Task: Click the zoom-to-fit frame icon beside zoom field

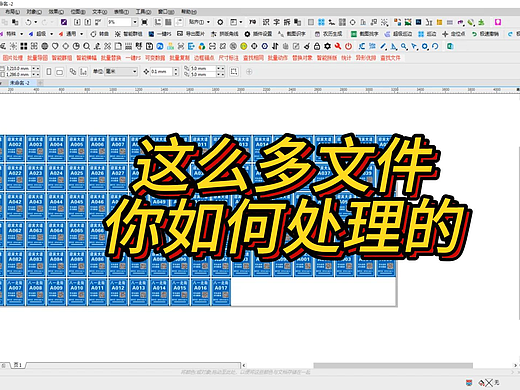Action: point(144,22)
